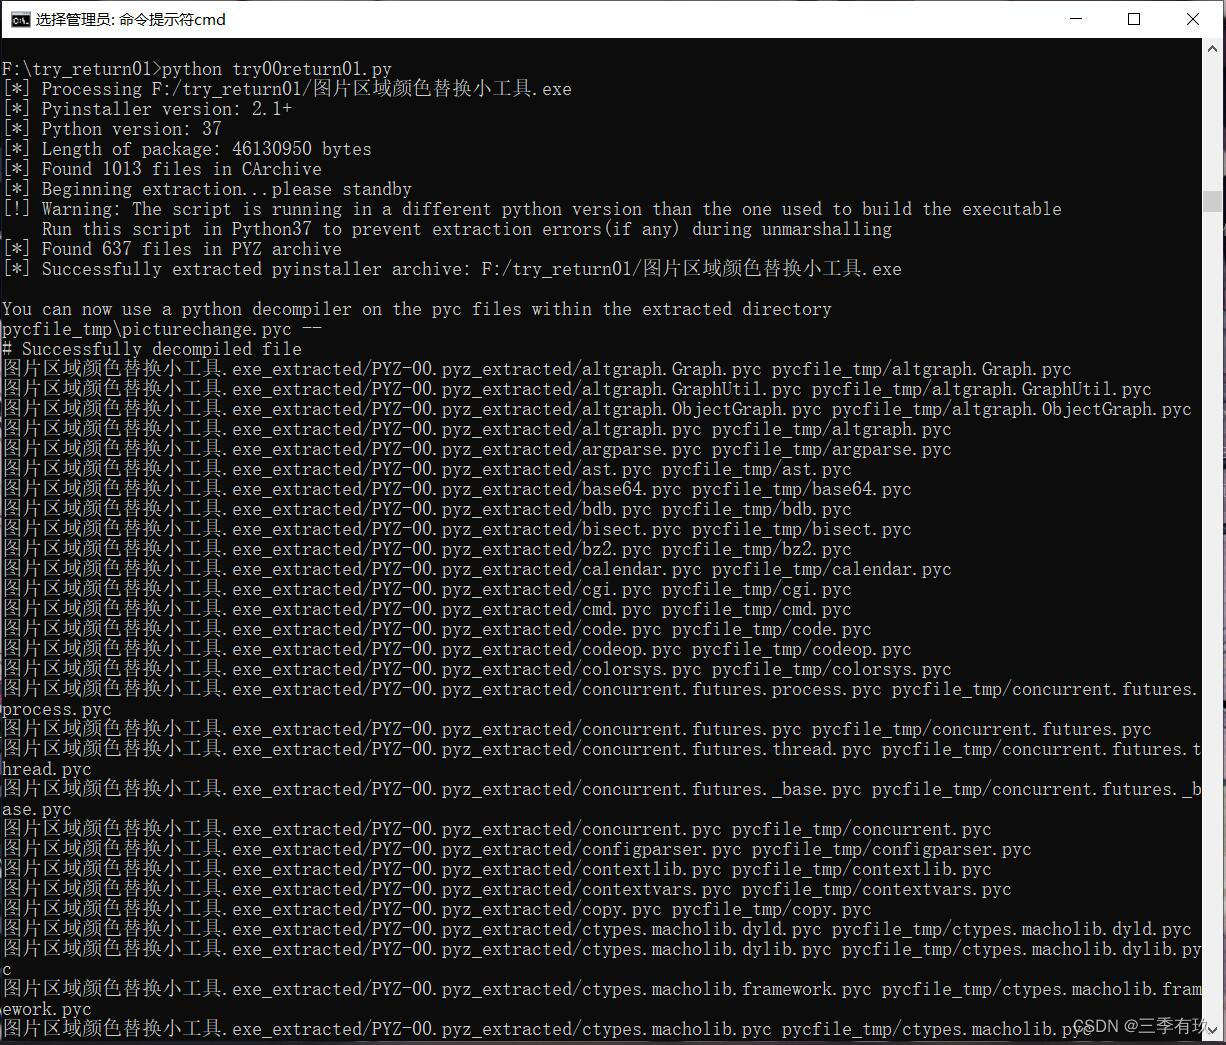Click the CSDN @三季有玖 watermark
The width and height of the screenshot is (1226, 1045).
click(x=1139, y=1025)
